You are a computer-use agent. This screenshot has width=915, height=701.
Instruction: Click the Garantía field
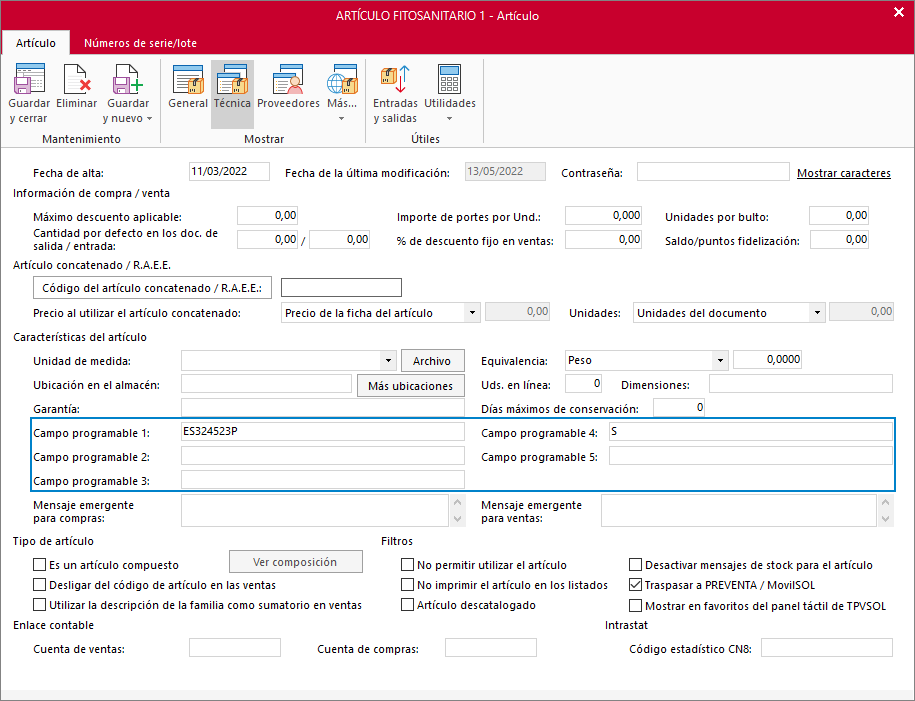(x=323, y=407)
